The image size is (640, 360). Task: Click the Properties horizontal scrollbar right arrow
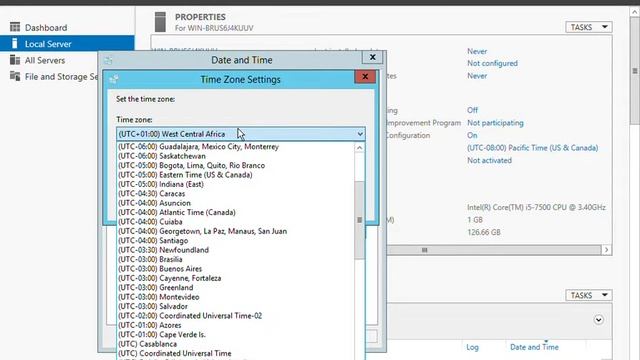607,250
